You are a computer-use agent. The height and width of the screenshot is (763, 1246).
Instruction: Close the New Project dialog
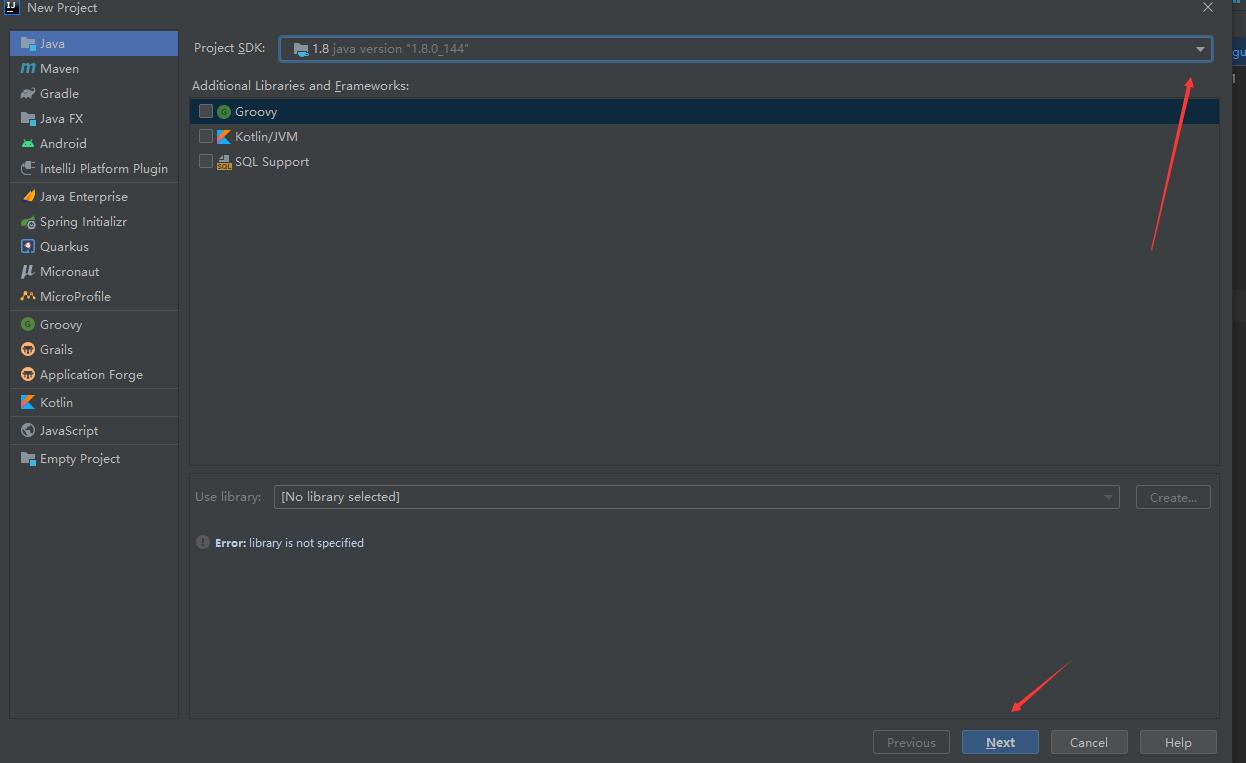click(x=1207, y=8)
